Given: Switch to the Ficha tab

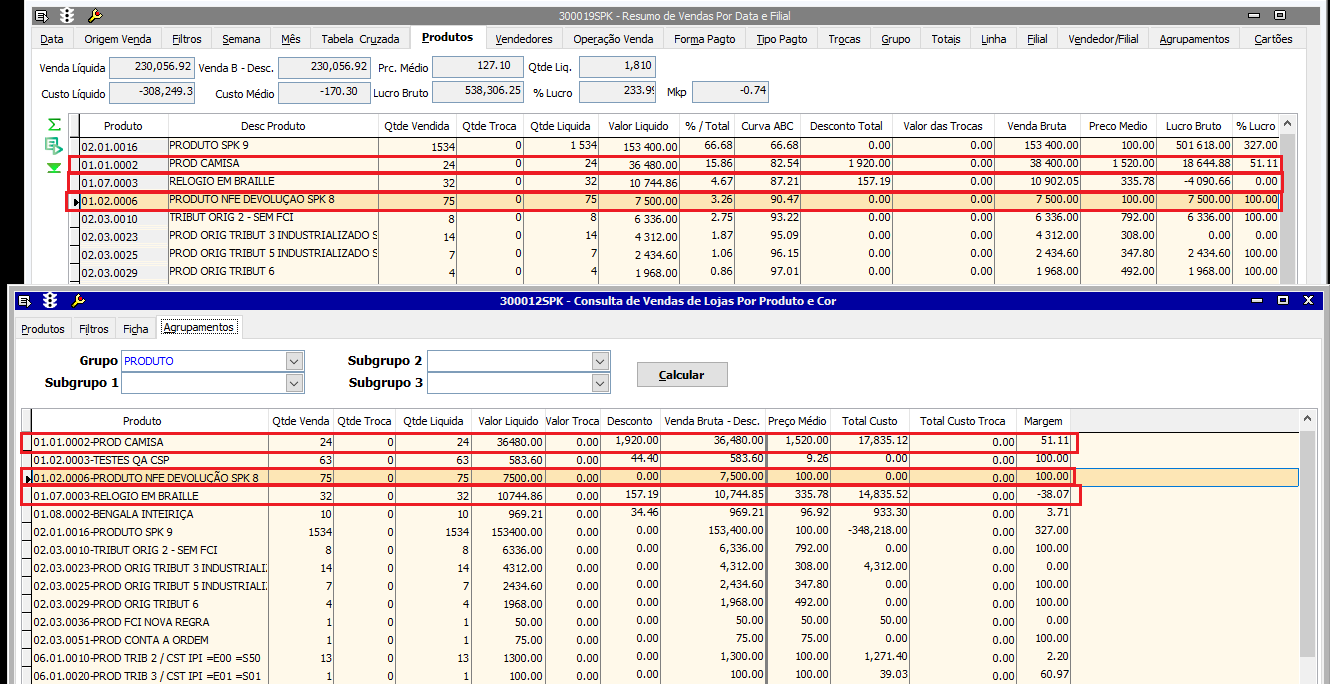Looking at the screenshot, I should (x=135, y=328).
